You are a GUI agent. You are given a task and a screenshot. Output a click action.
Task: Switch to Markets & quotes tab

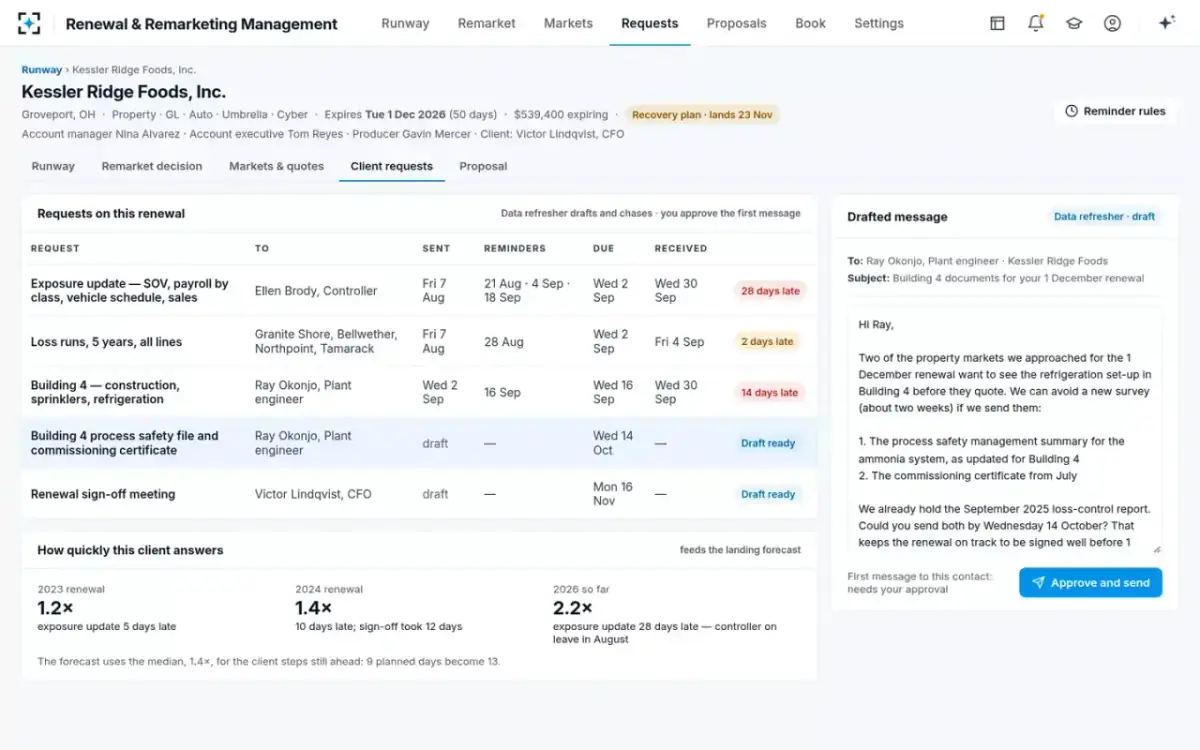[x=276, y=166]
